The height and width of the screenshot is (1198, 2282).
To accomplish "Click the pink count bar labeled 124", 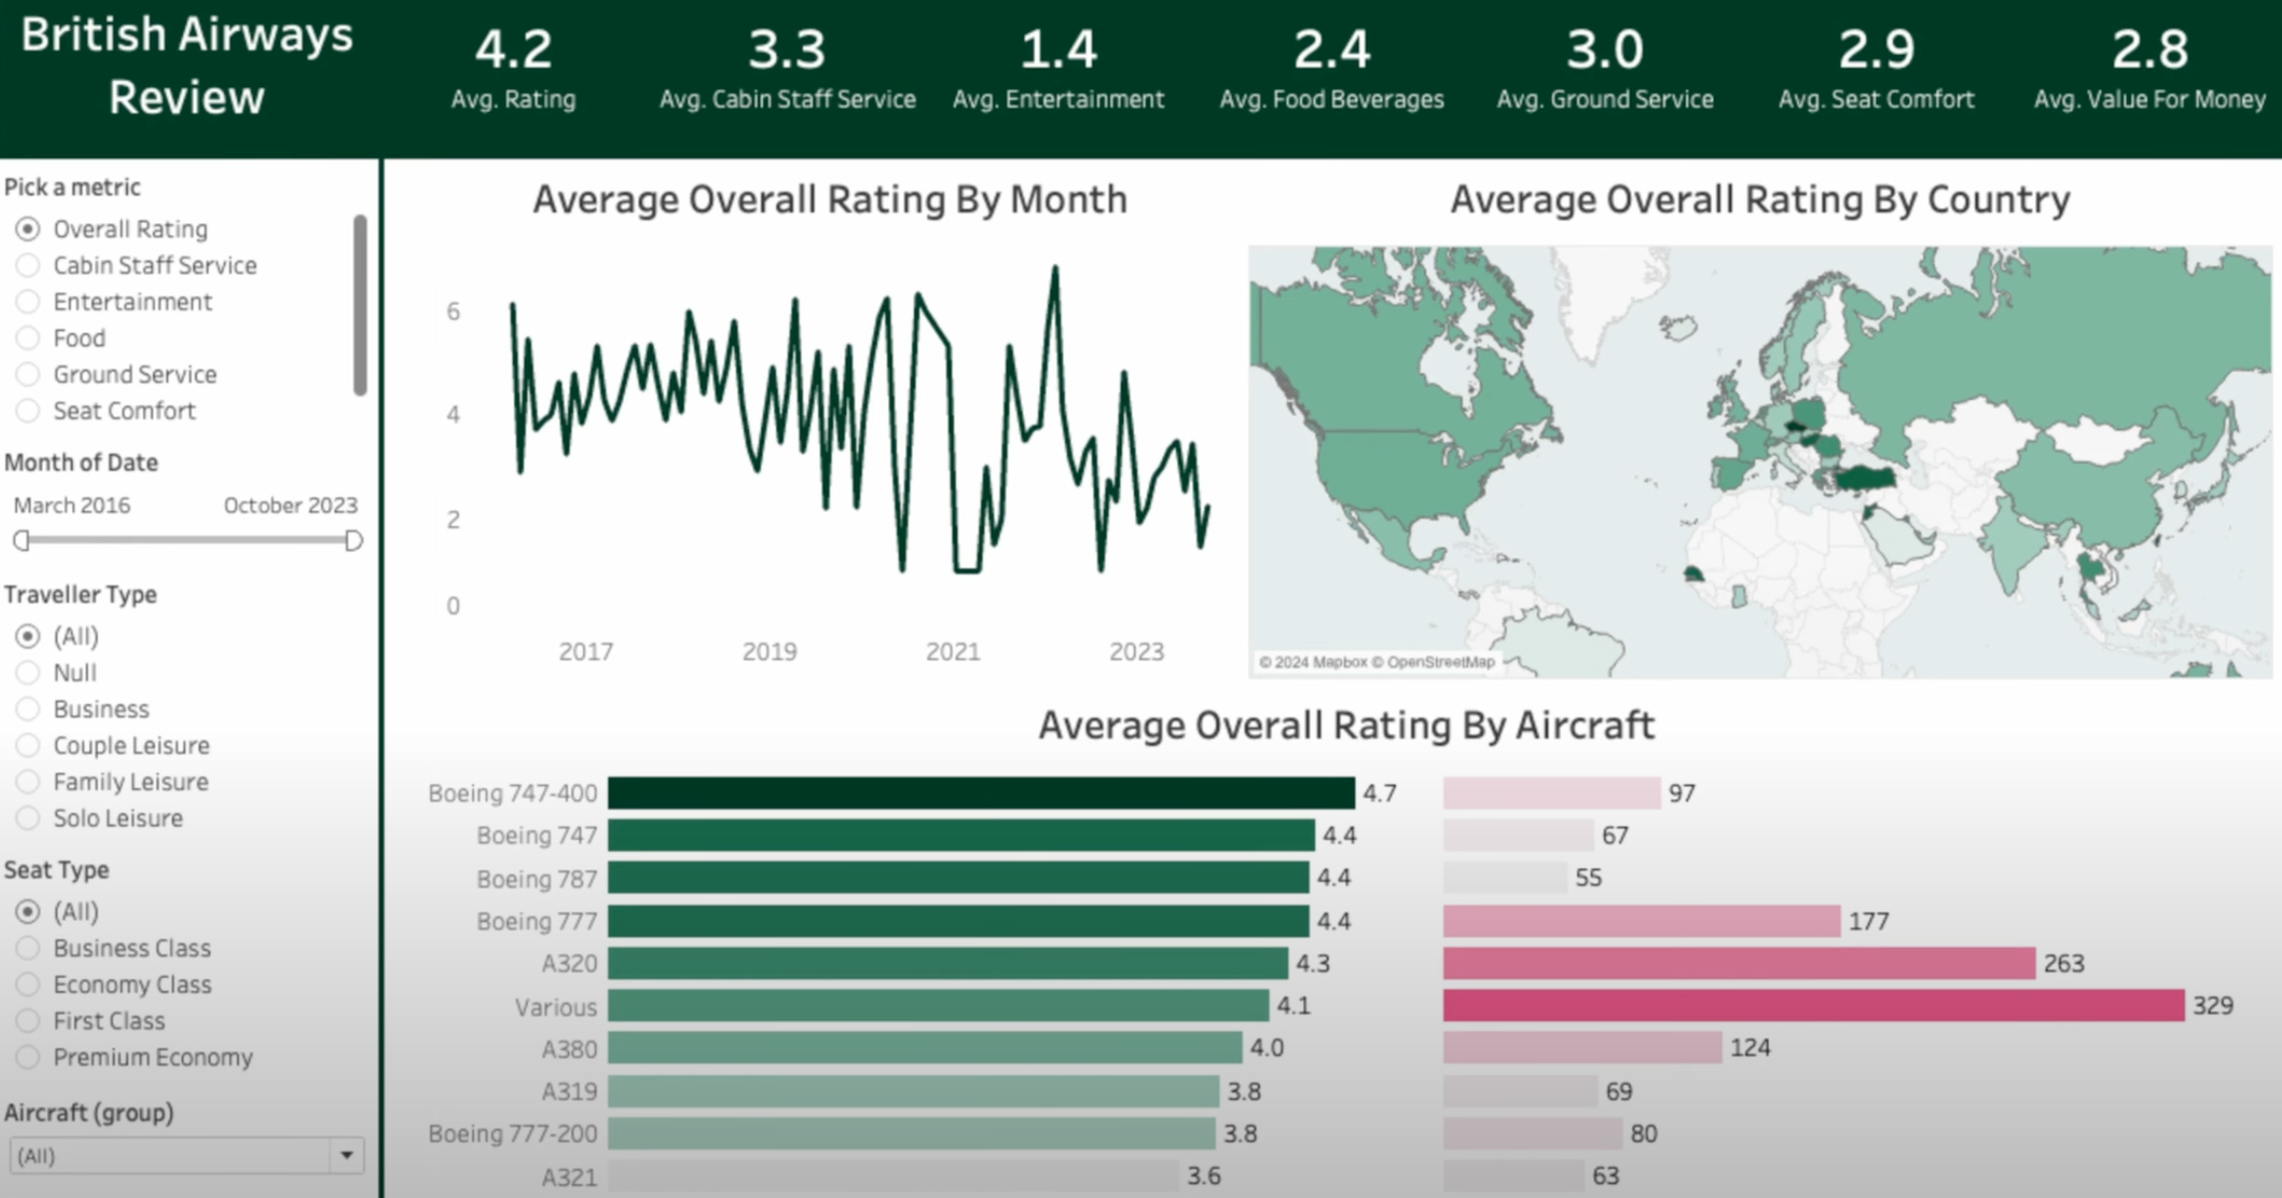I will coord(1582,1048).
